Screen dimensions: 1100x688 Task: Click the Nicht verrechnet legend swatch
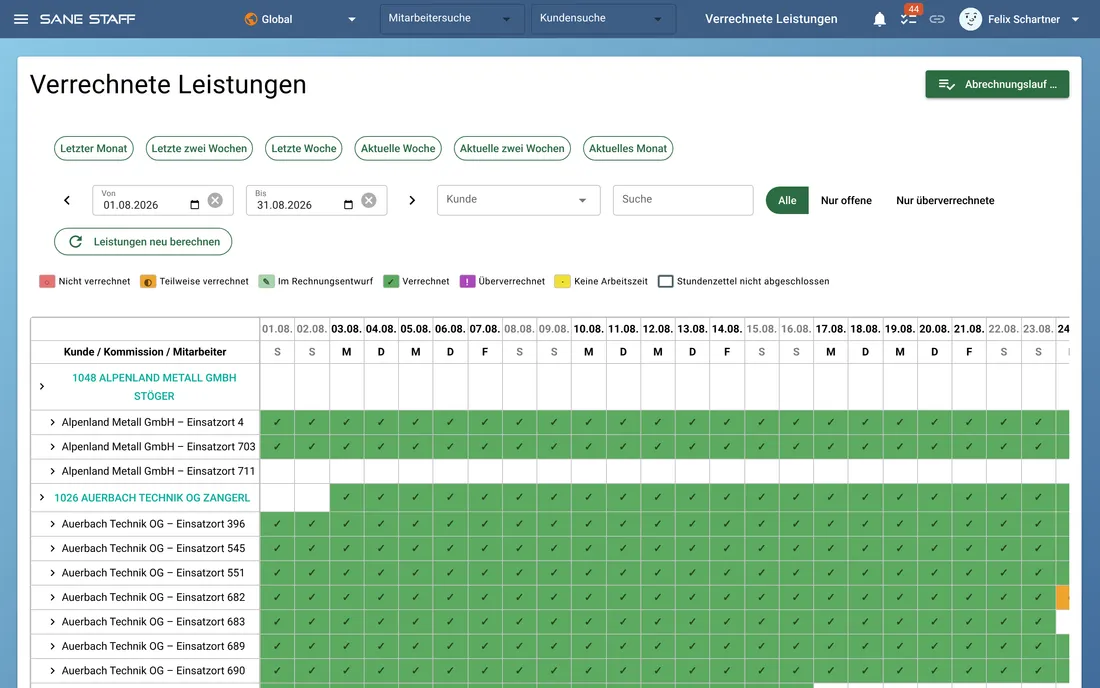[47, 281]
